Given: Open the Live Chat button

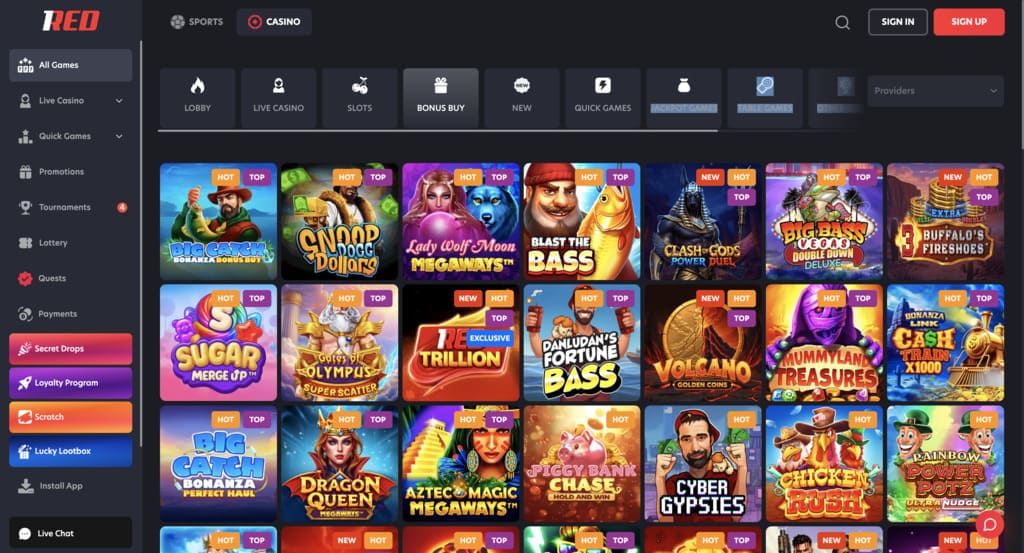Looking at the screenshot, I should (71, 533).
